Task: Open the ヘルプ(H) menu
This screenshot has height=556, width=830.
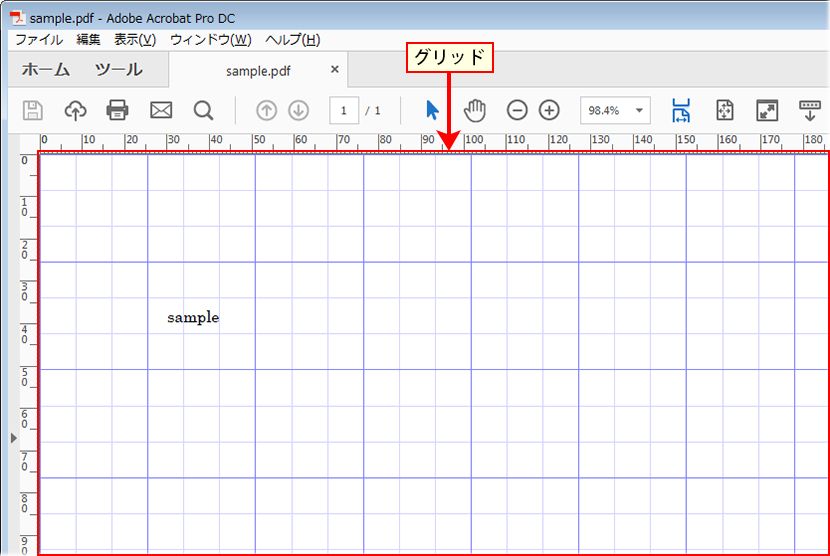Action: (293, 40)
